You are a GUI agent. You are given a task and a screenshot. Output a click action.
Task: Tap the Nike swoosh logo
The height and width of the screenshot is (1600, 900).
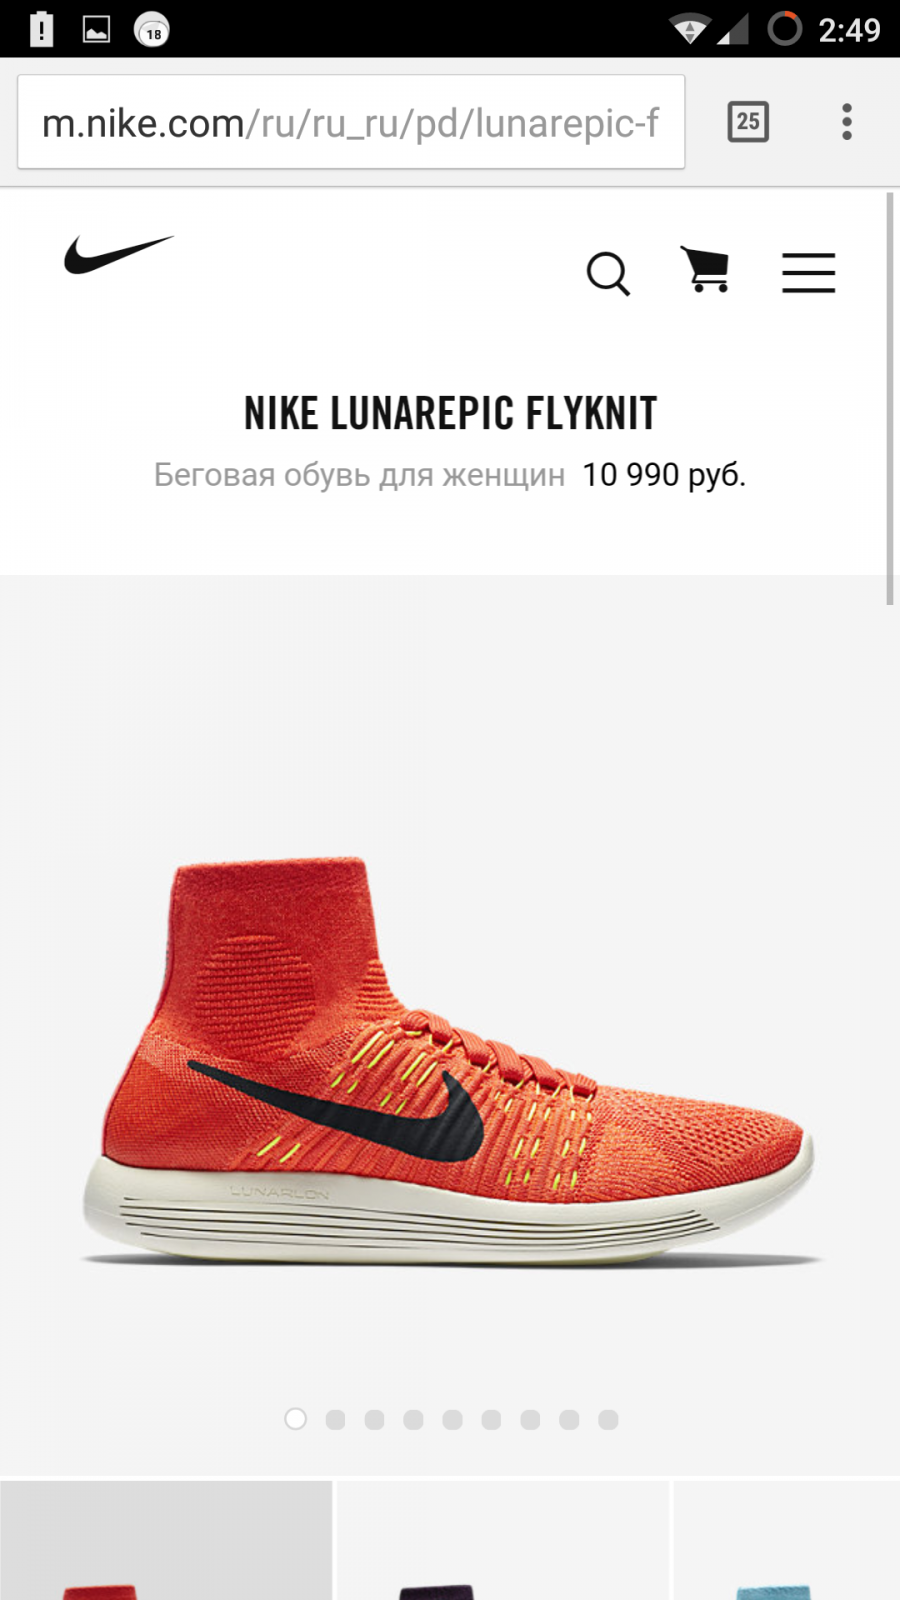(119, 255)
